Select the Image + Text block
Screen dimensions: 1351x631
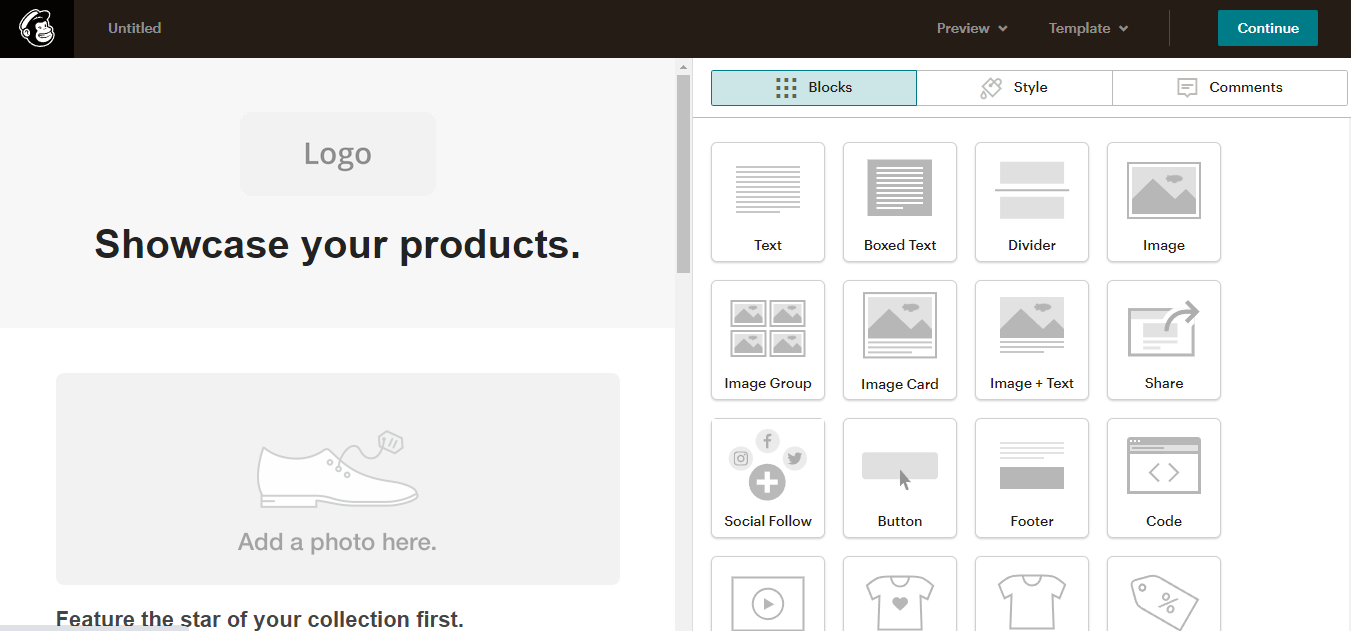[1032, 339]
